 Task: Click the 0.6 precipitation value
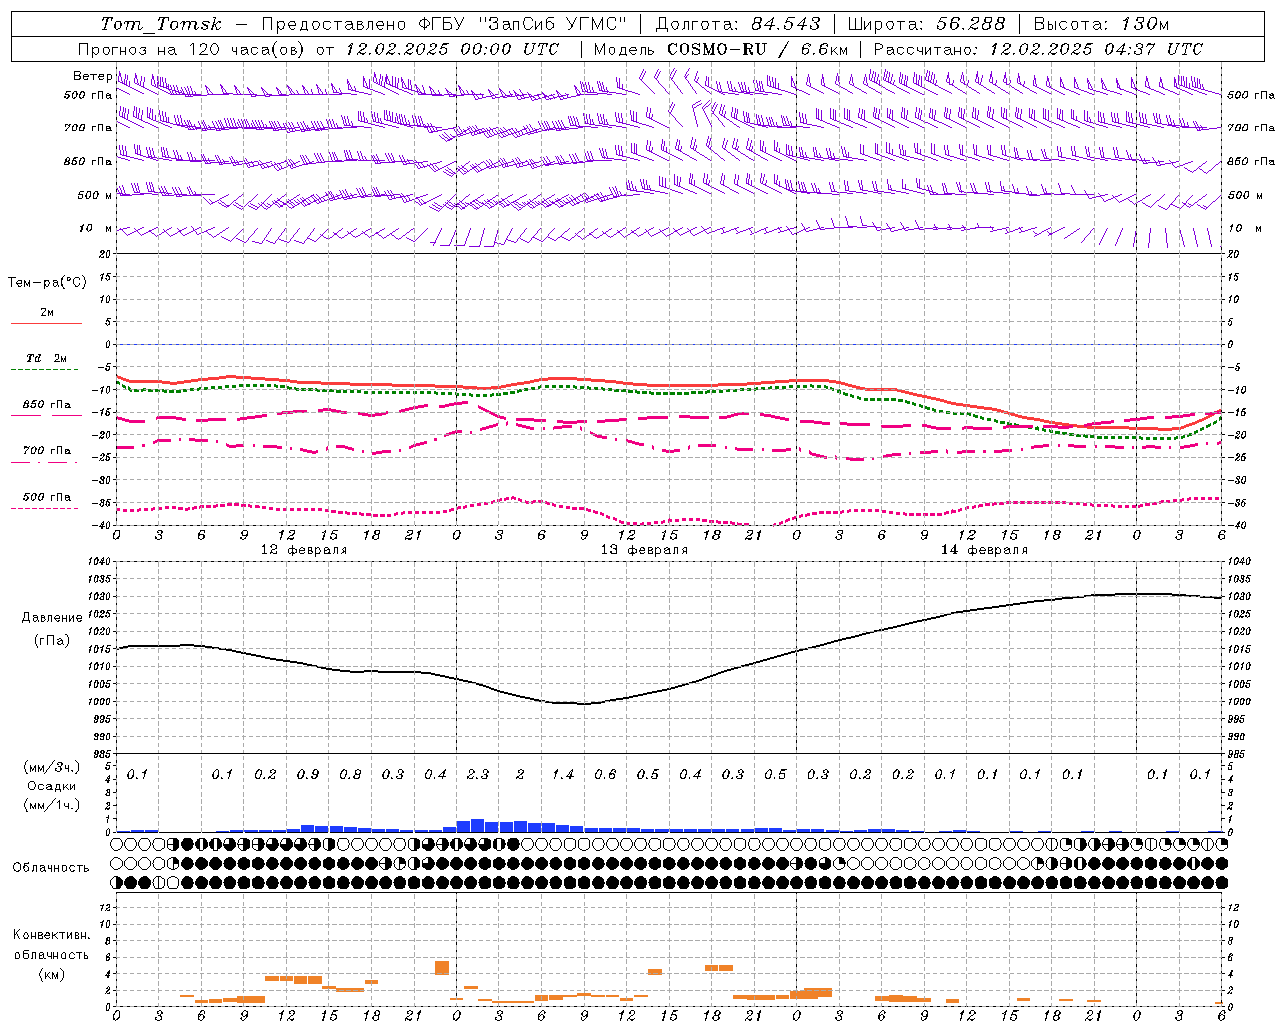(x=605, y=774)
